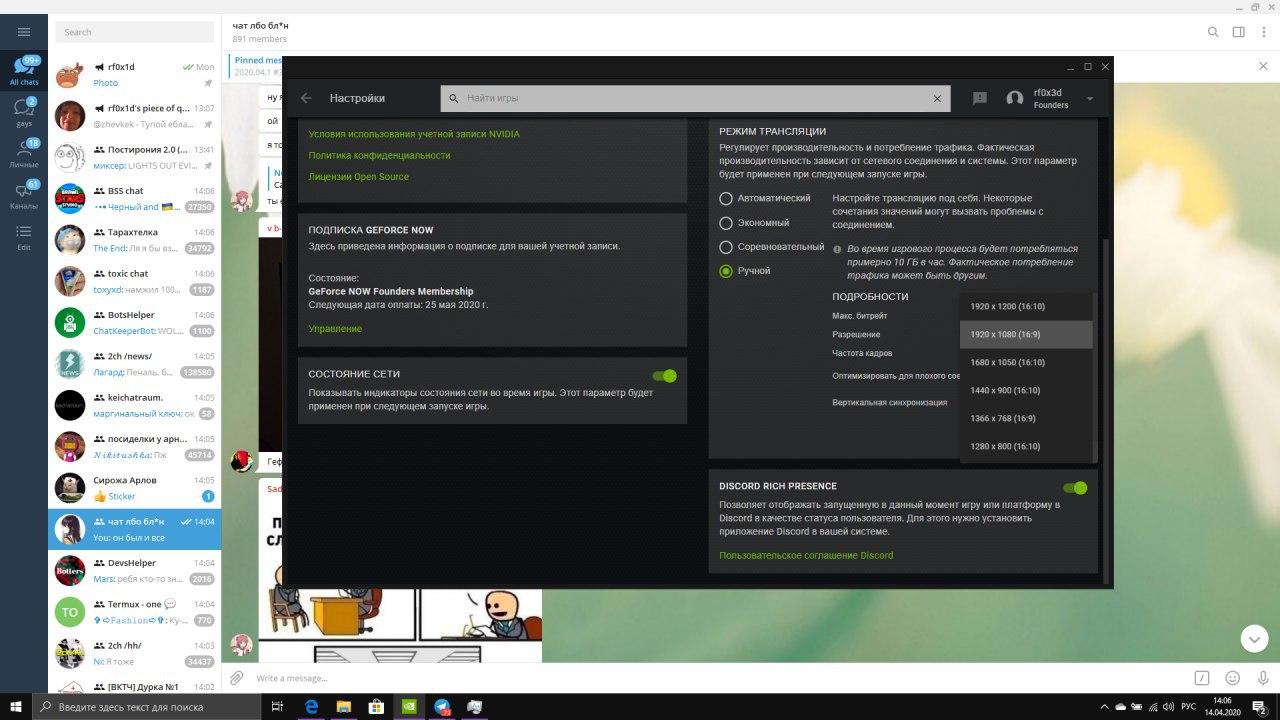Open Лицензии Open Source link
This screenshot has width=1280, height=720.
click(x=358, y=177)
